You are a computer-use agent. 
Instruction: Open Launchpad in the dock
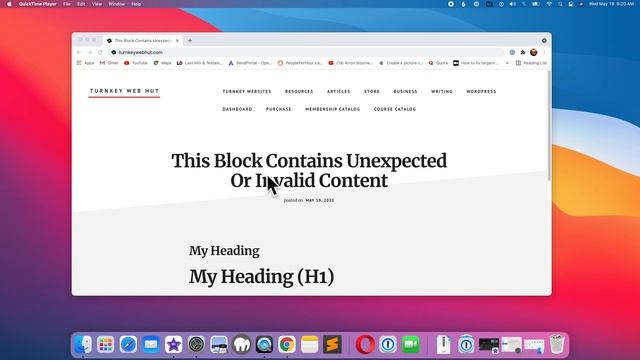coord(106,345)
